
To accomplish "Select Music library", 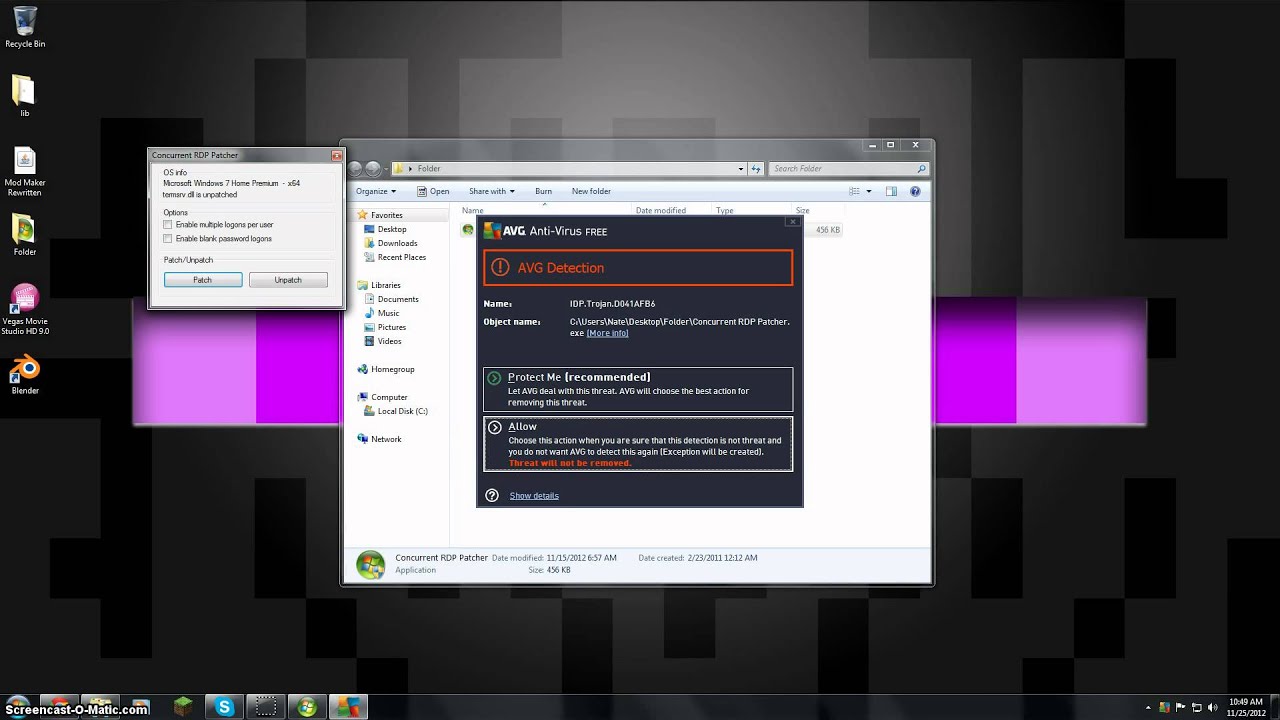I will point(388,313).
